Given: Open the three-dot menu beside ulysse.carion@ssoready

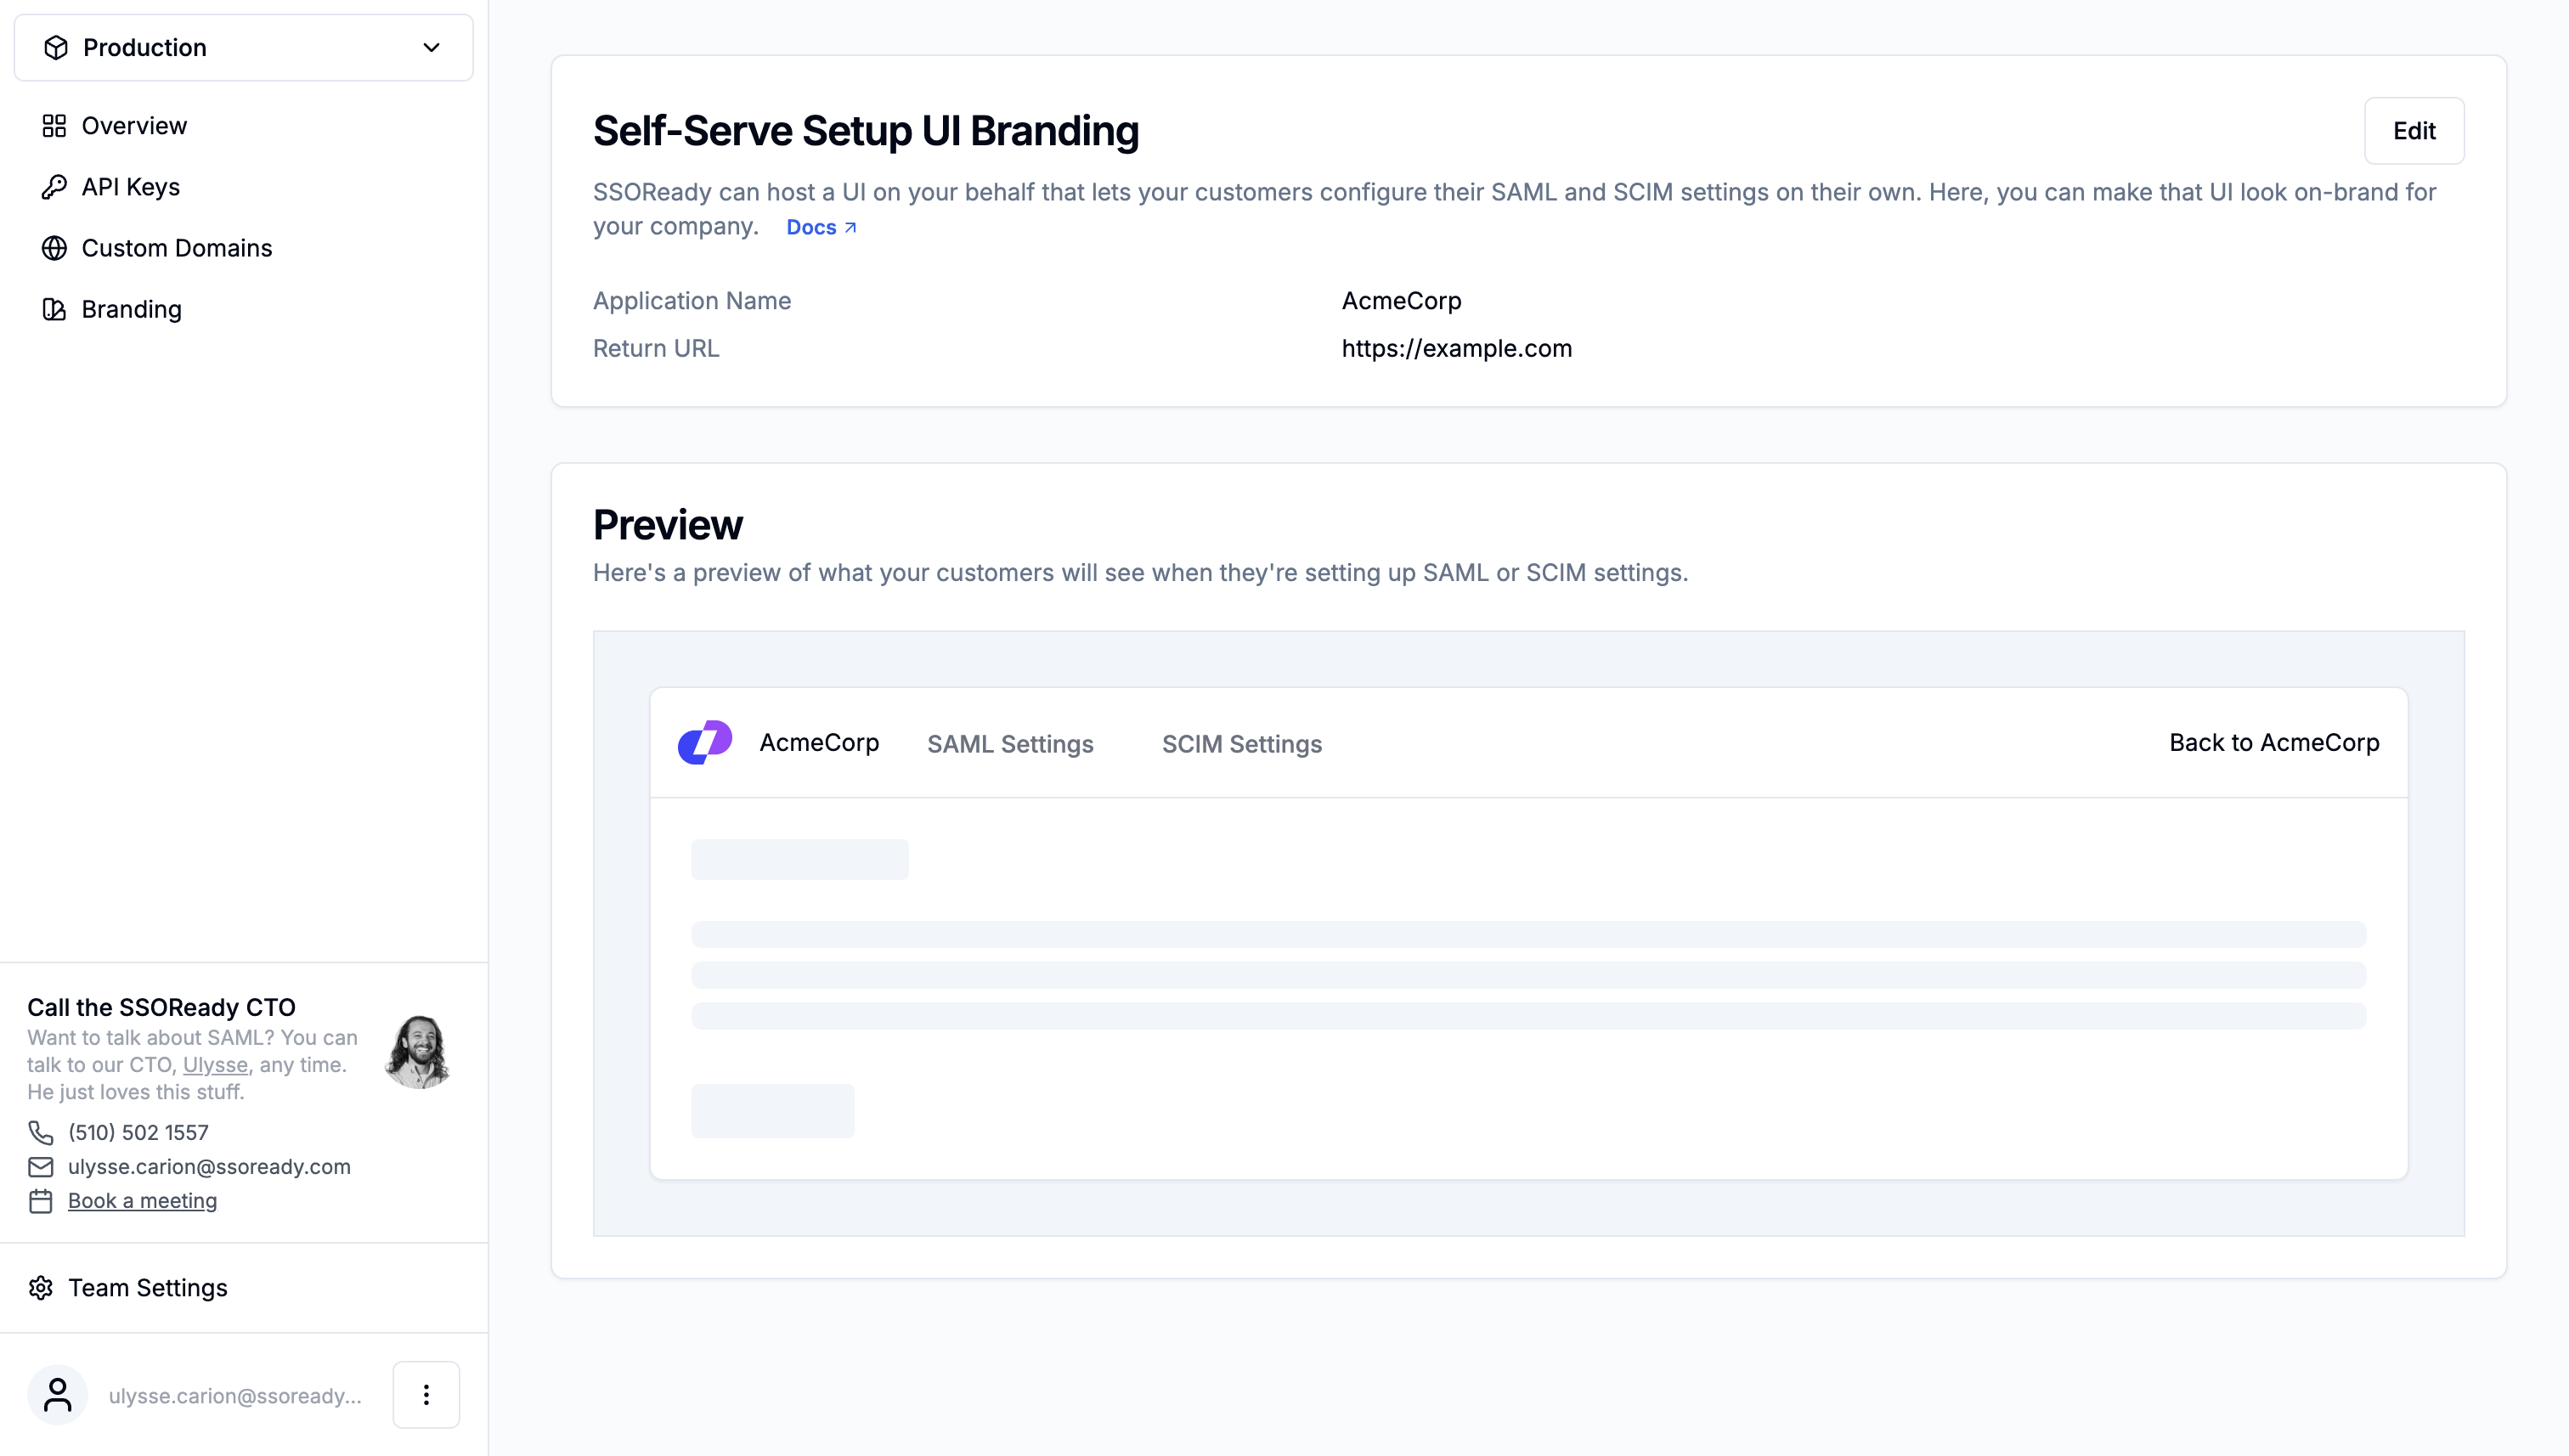Looking at the screenshot, I should tap(425, 1394).
